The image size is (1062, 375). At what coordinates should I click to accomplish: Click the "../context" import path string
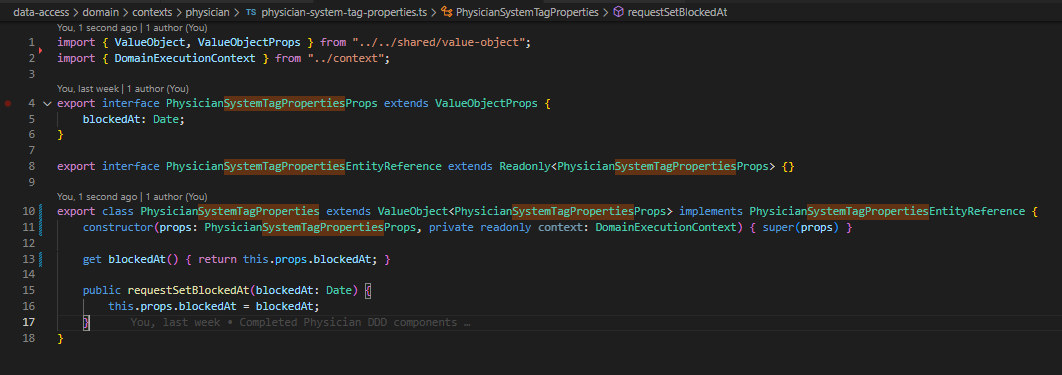(346, 58)
